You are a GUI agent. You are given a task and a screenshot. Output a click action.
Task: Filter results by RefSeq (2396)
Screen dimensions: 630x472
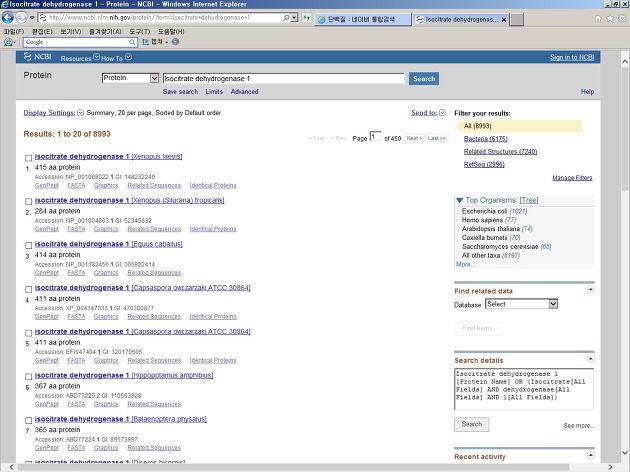pos(484,164)
